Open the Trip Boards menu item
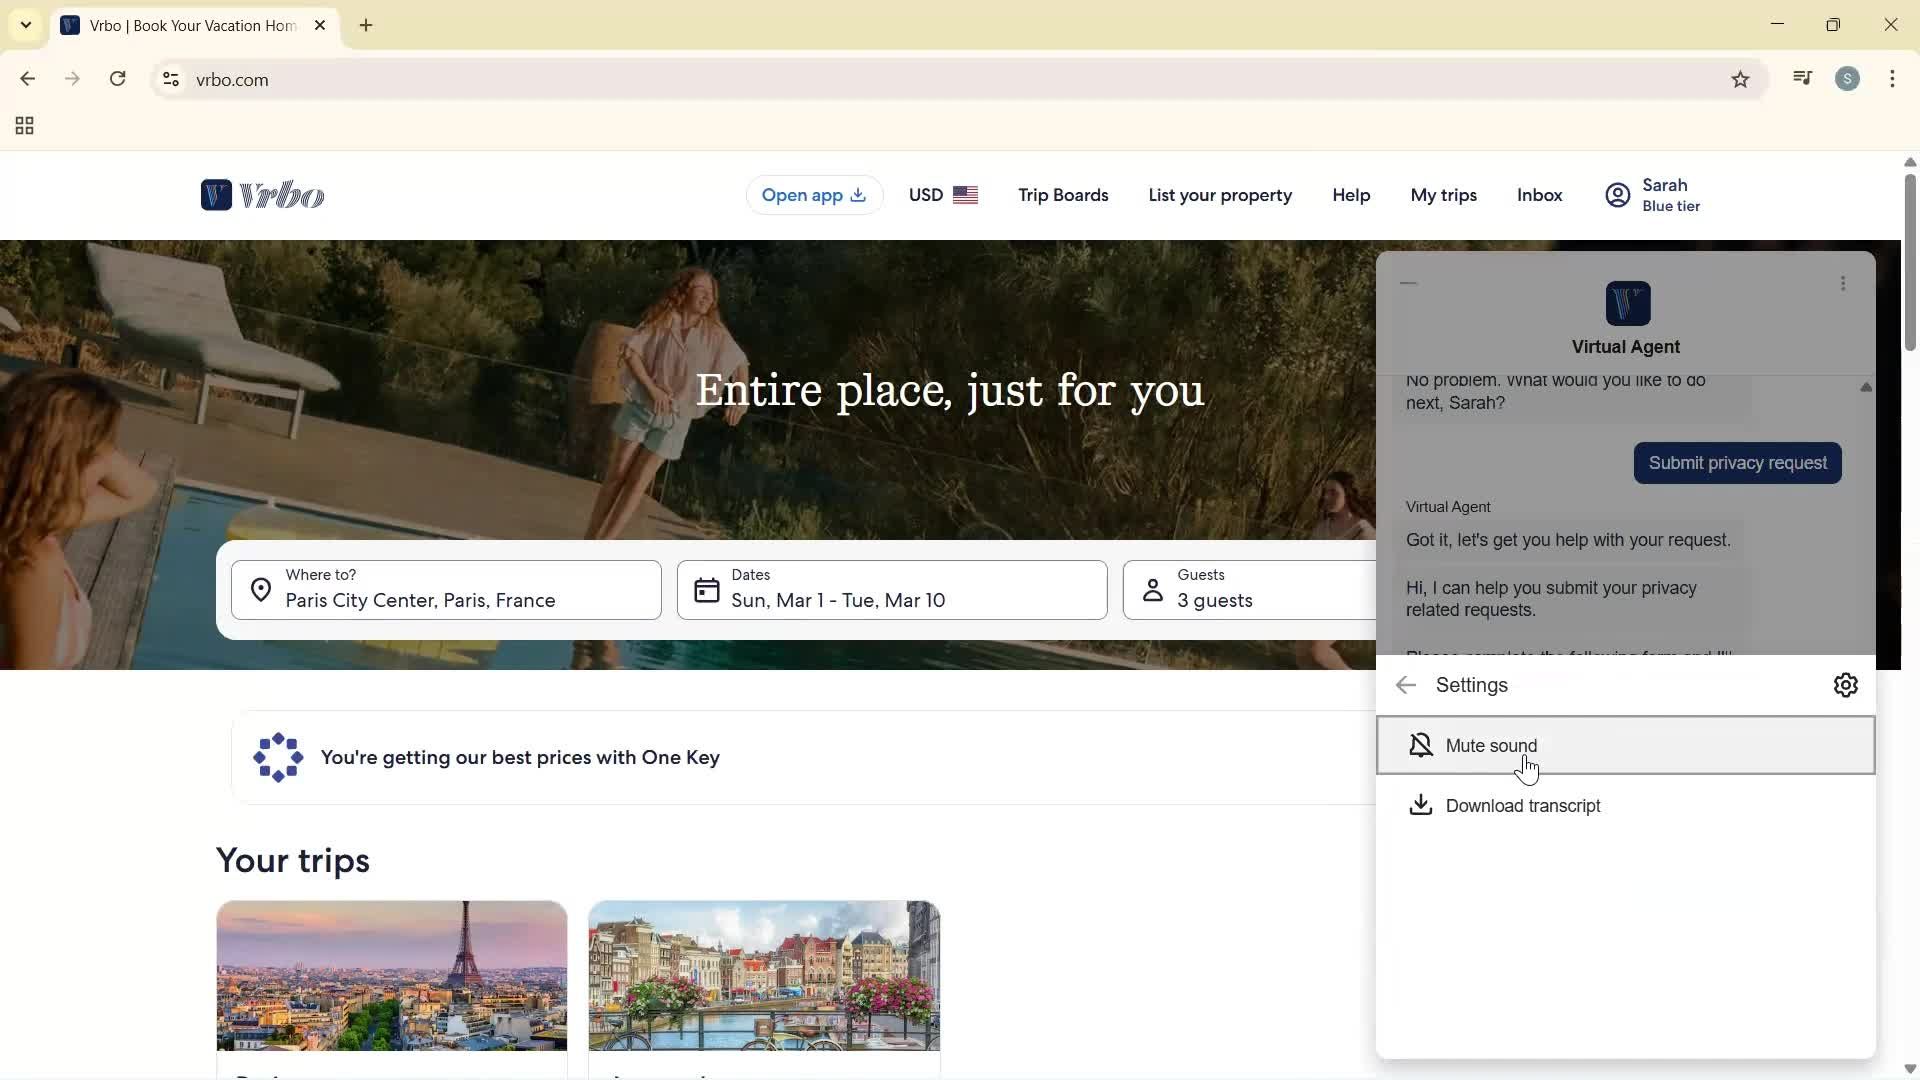This screenshot has width=1920, height=1080. [x=1063, y=195]
